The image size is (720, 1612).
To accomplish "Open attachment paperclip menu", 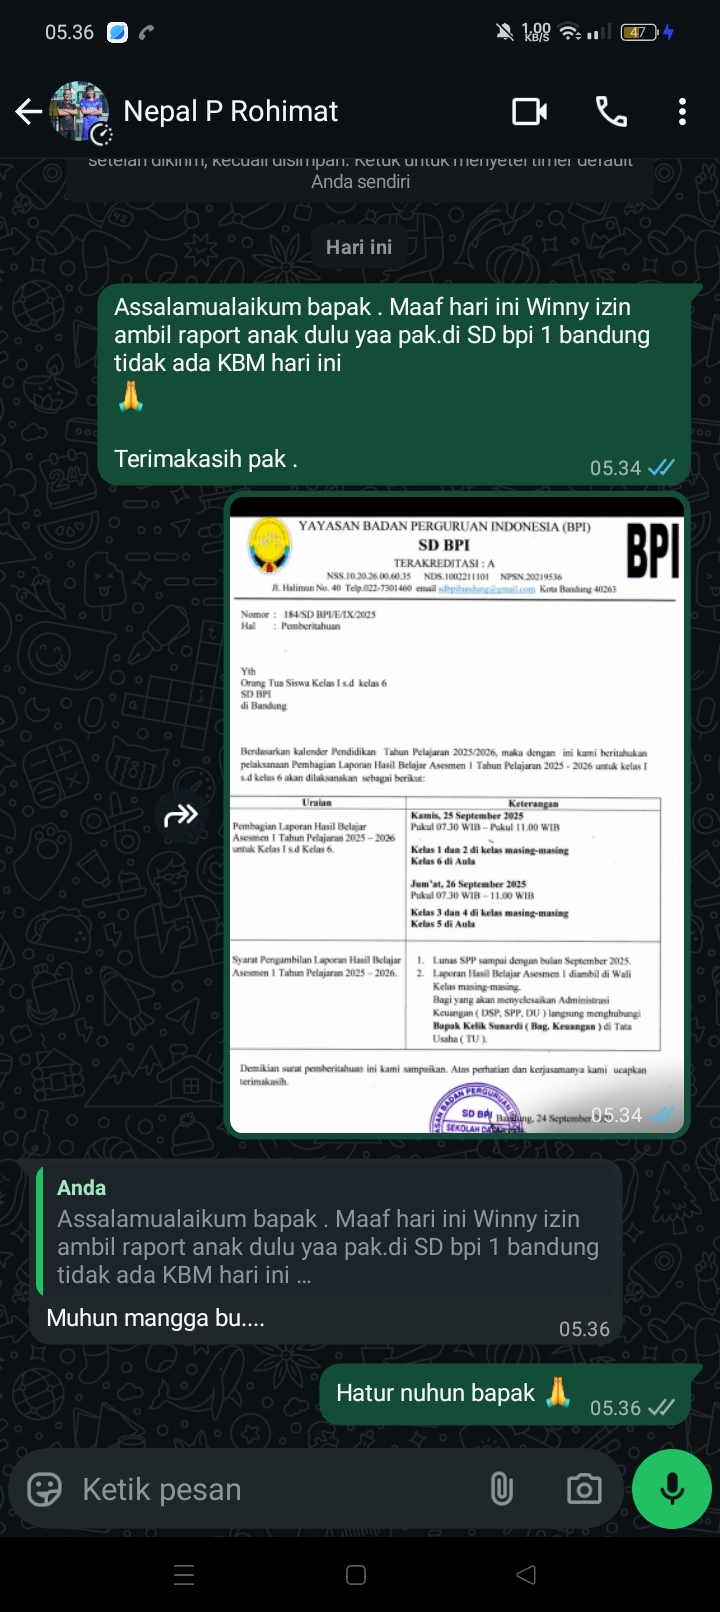I will click(502, 1489).
